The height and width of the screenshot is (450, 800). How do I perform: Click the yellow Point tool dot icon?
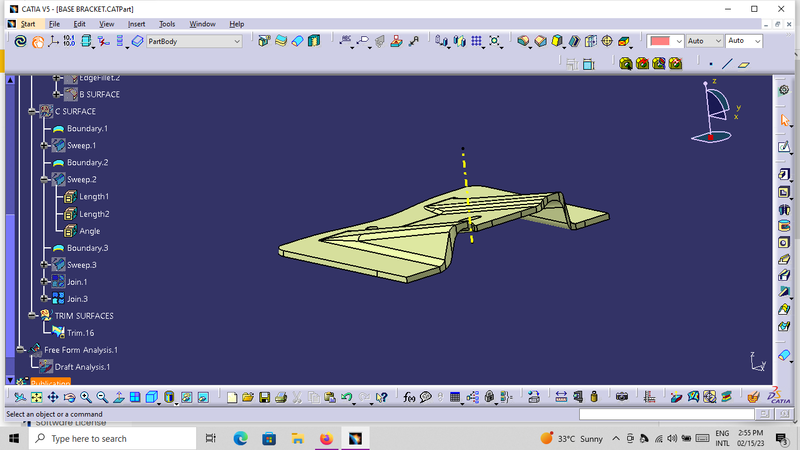click(711, 64)
